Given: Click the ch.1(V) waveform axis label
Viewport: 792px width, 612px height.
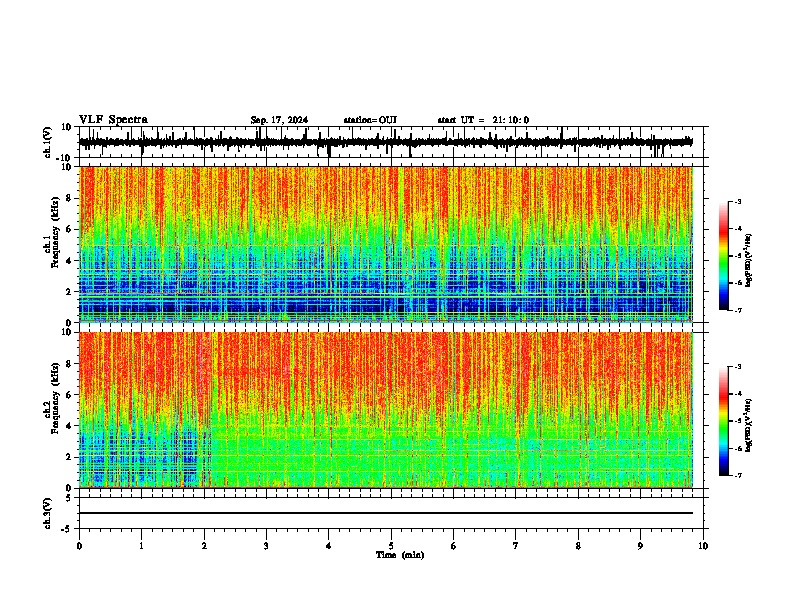Looking at the screenshot, I should click(48, 142).
